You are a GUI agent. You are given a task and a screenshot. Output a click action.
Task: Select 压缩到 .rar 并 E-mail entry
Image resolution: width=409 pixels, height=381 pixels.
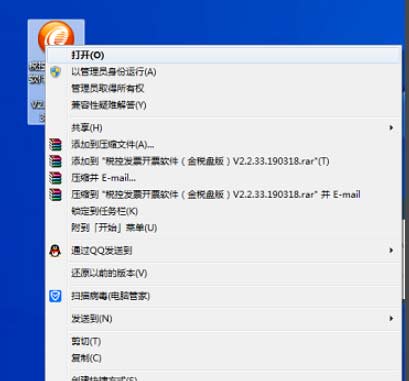point(224,194)
